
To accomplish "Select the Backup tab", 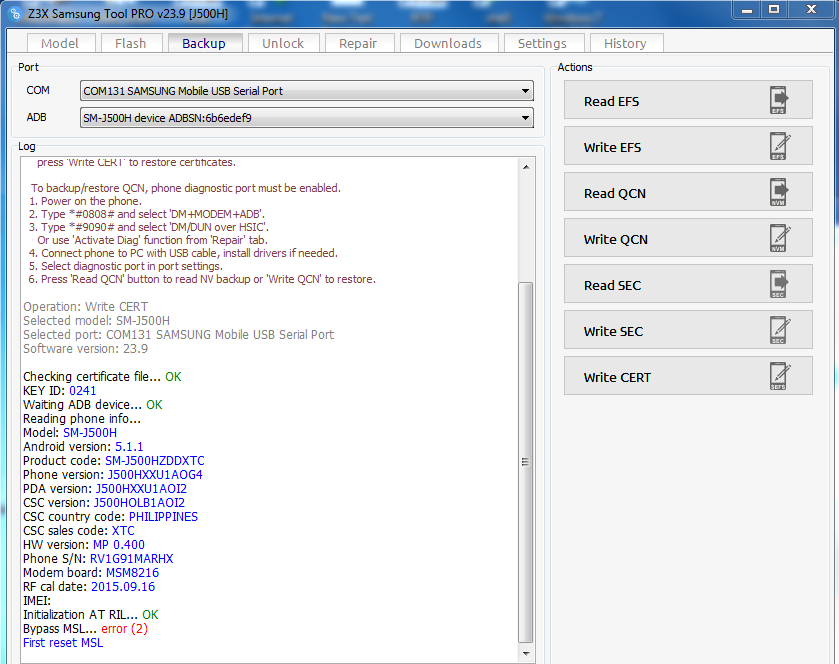I will (204, 43).
